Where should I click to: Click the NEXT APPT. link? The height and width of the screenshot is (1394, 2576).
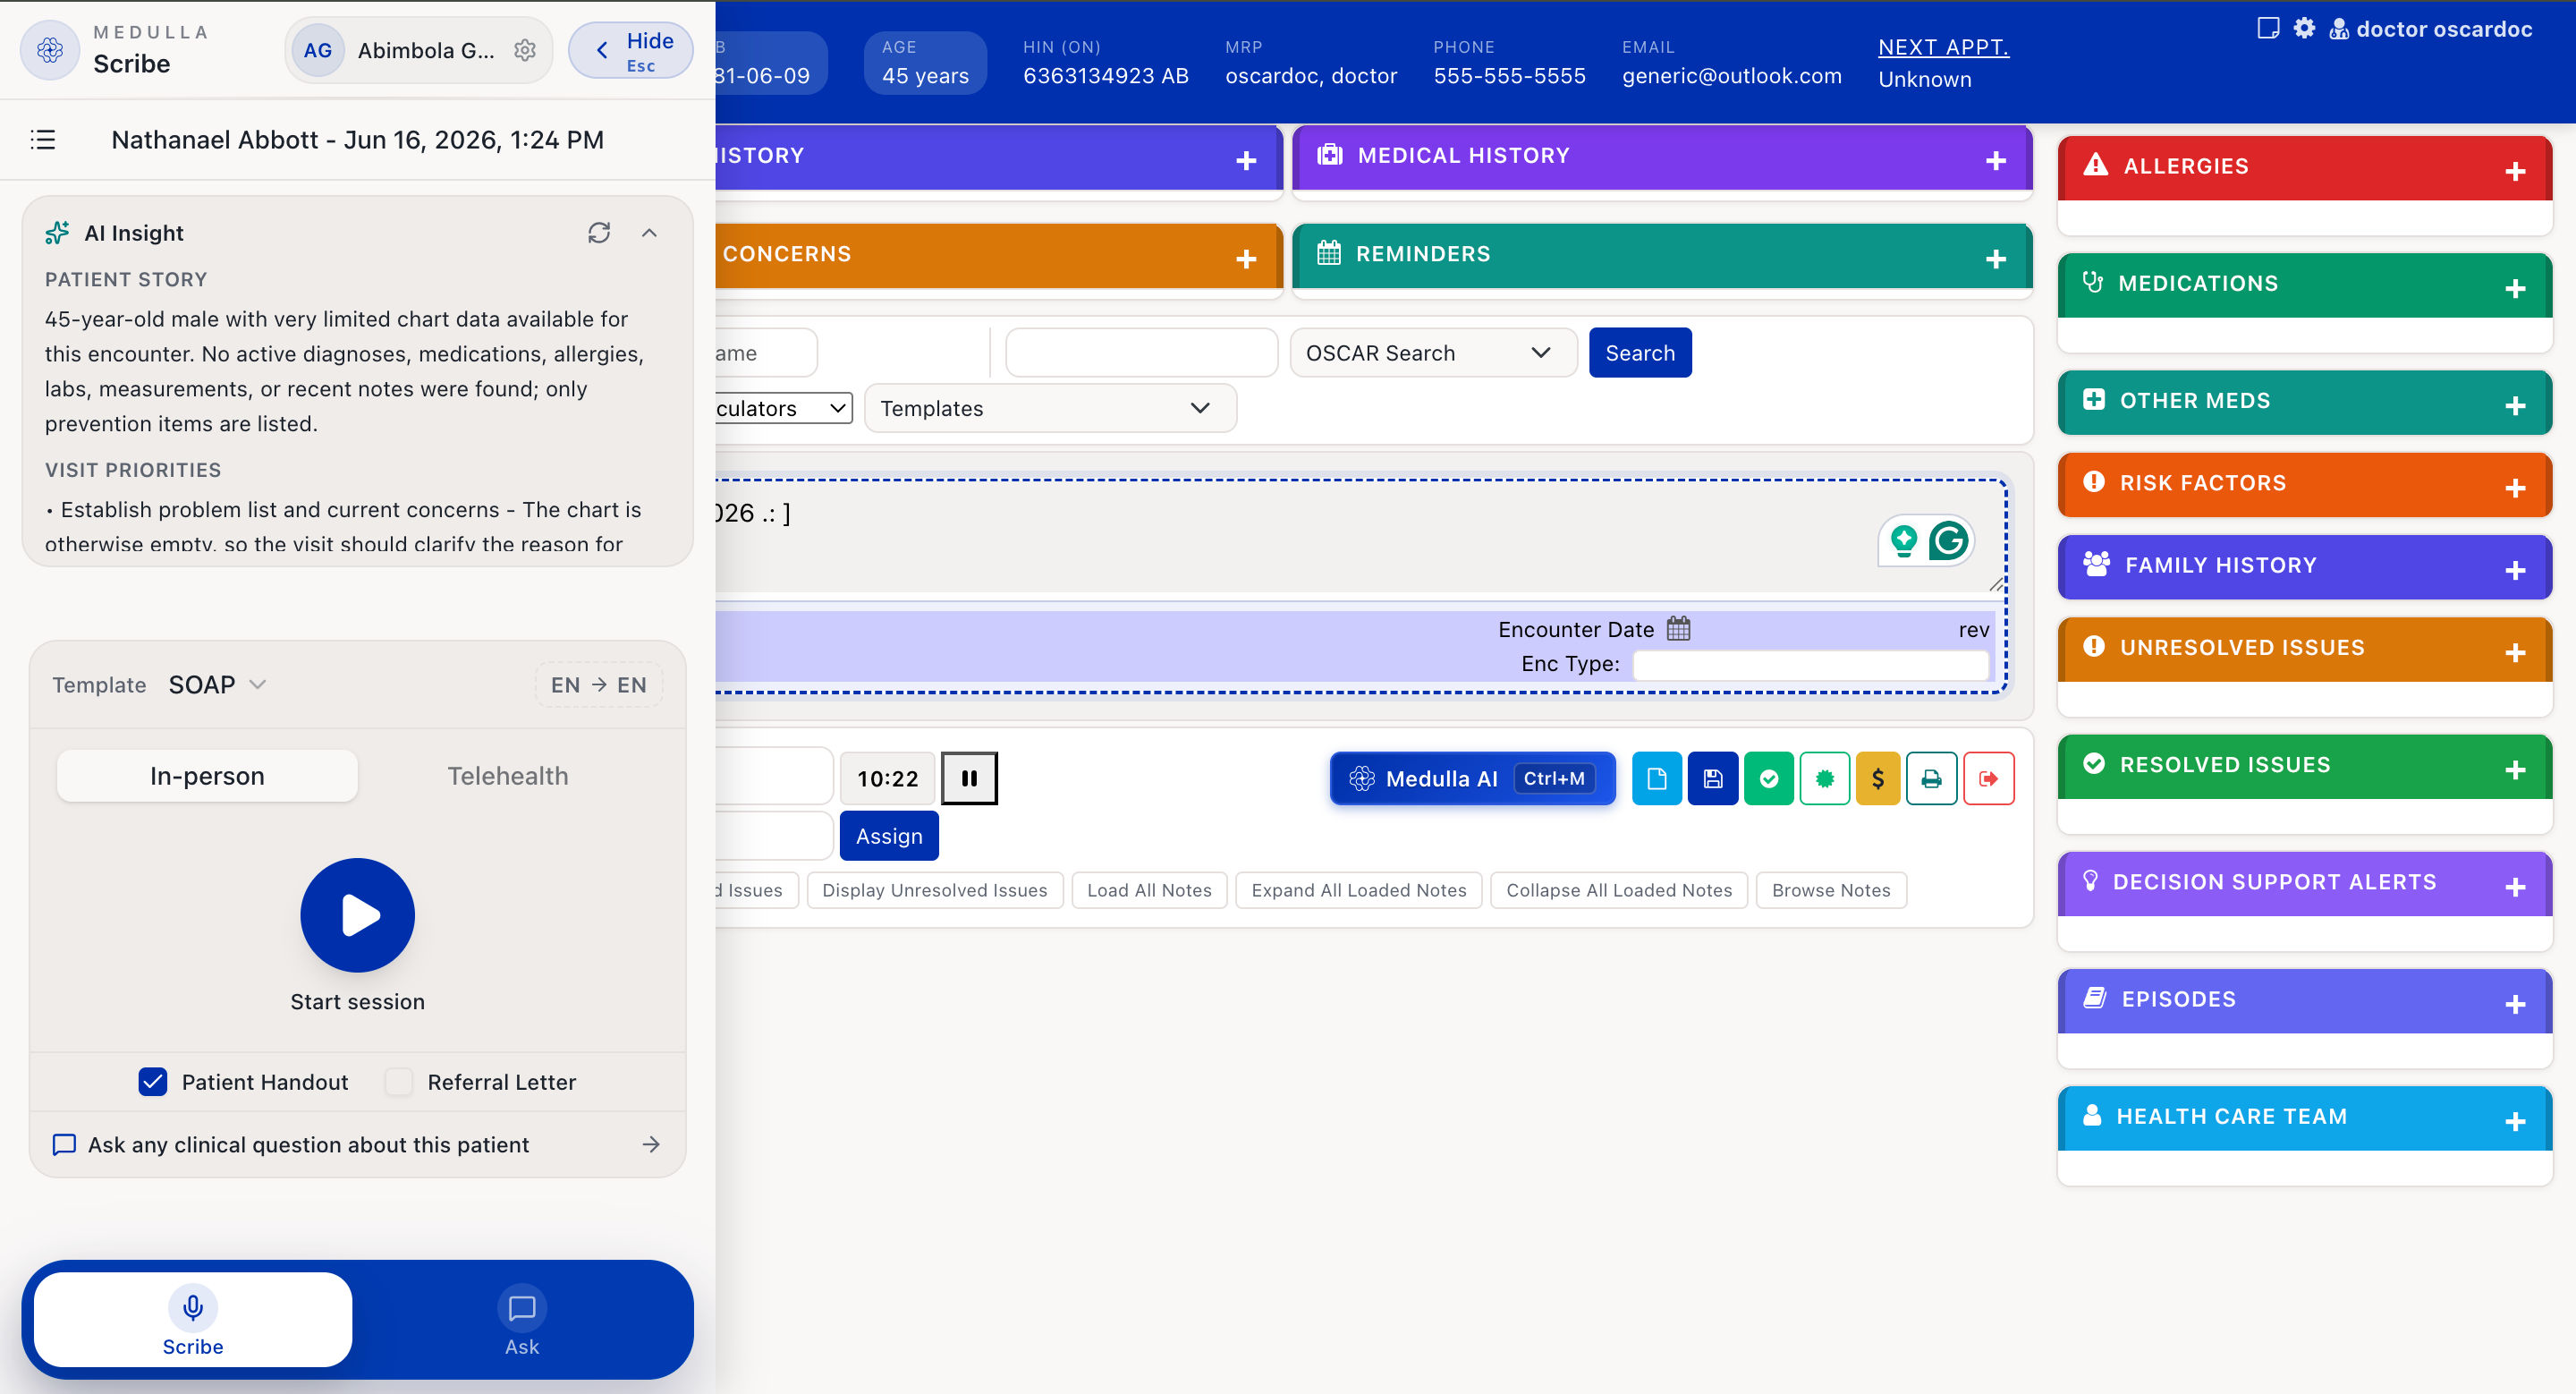point(1943,47)
